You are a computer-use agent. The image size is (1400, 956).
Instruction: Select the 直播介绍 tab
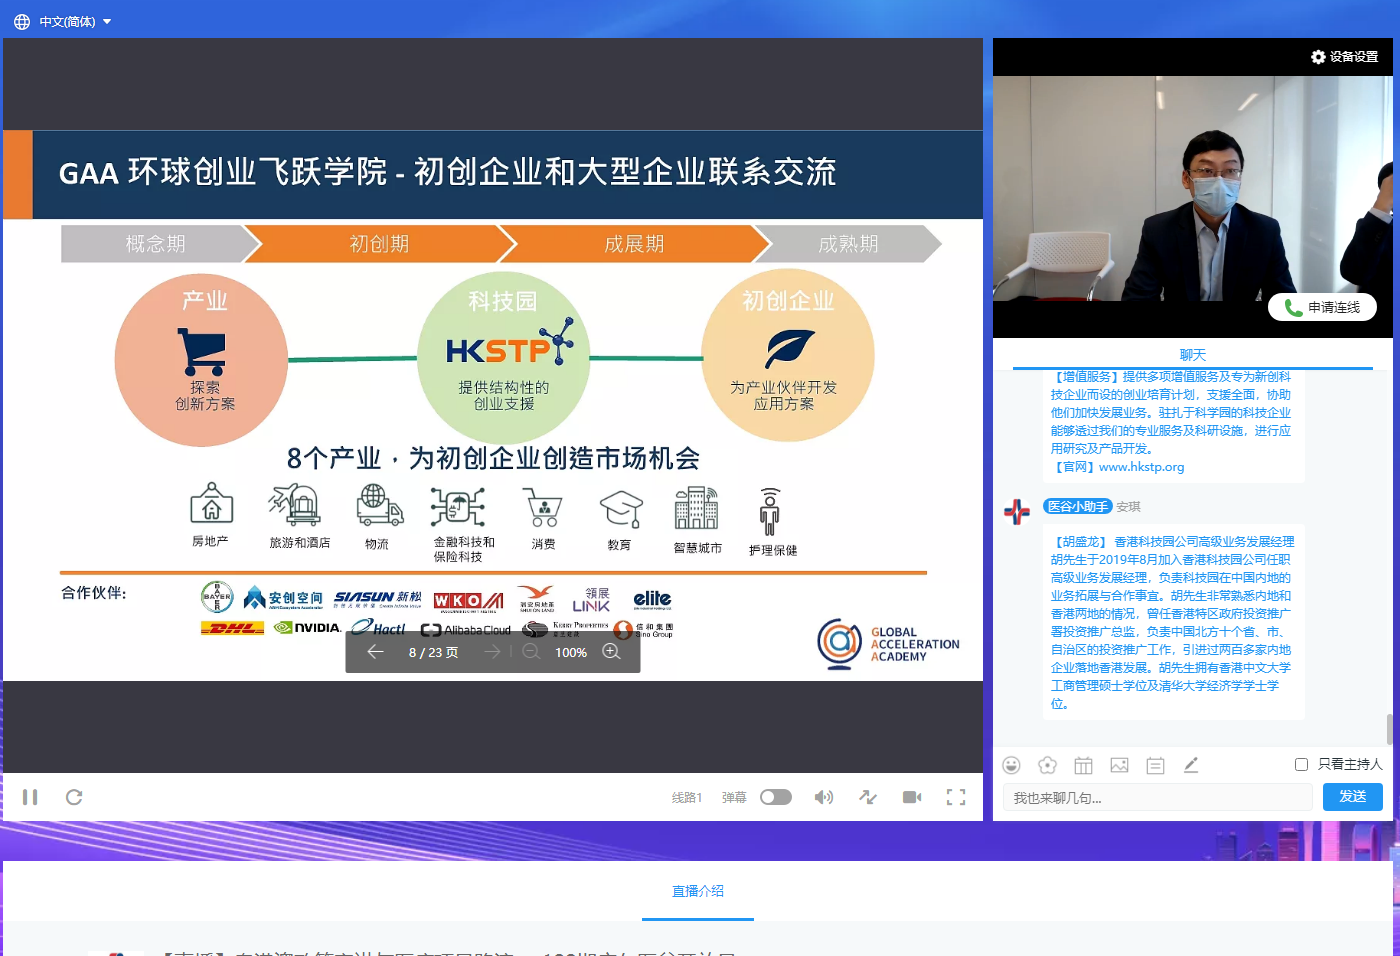click(x=698, y=891)
